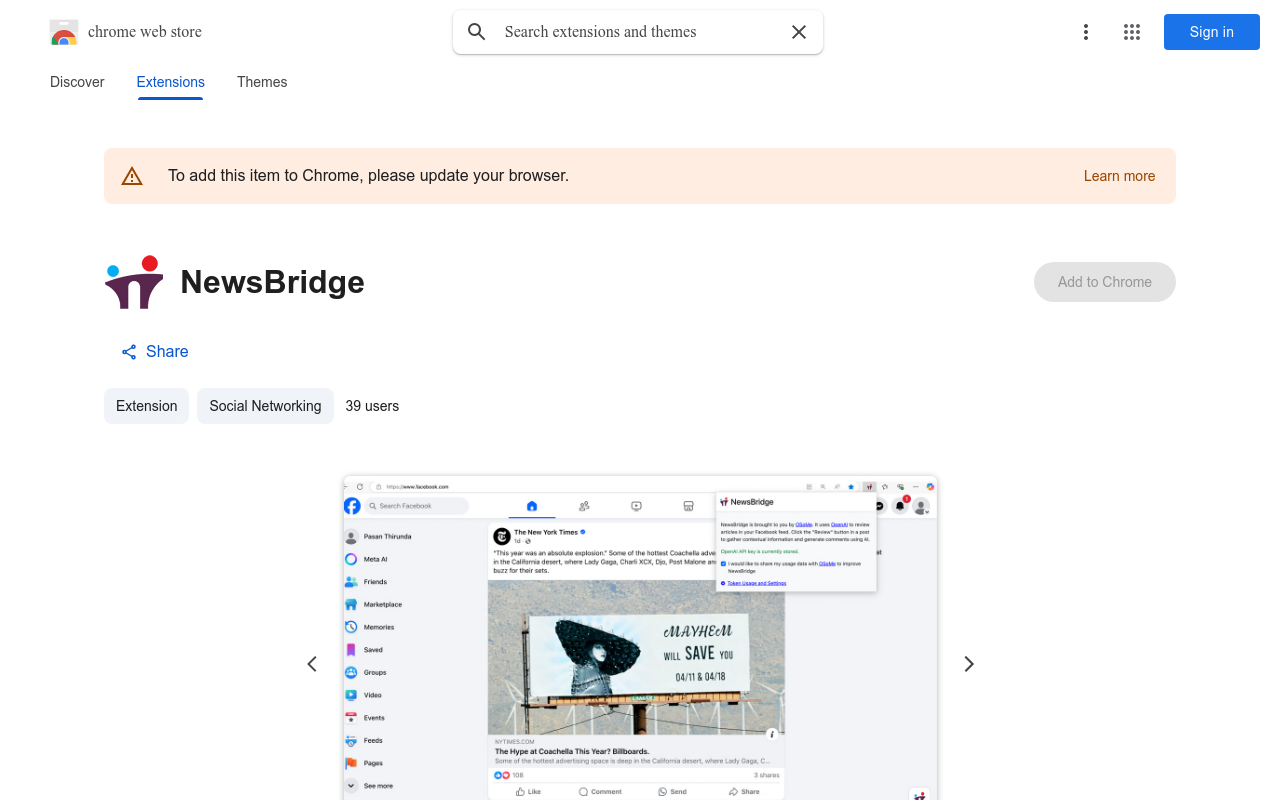Open the NewsBridge Facebook screenshot preview

pos(640,637)
